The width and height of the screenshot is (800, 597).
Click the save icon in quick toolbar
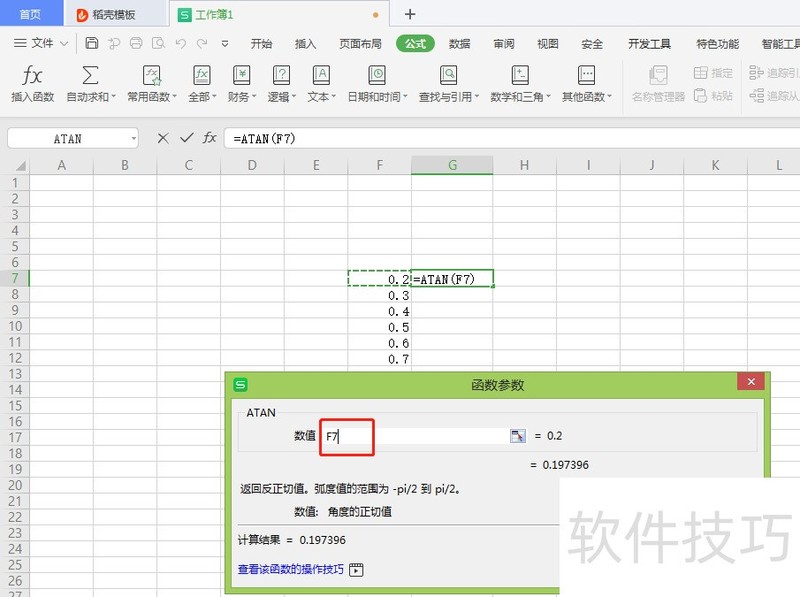coord(92,43)
